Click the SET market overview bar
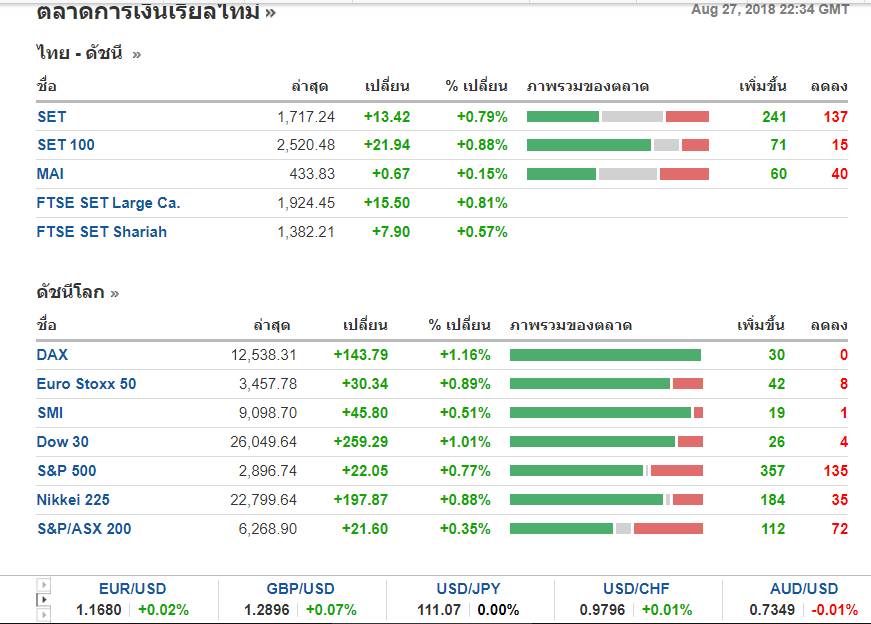This screenshot has height=624, width=871. (618, 117)
